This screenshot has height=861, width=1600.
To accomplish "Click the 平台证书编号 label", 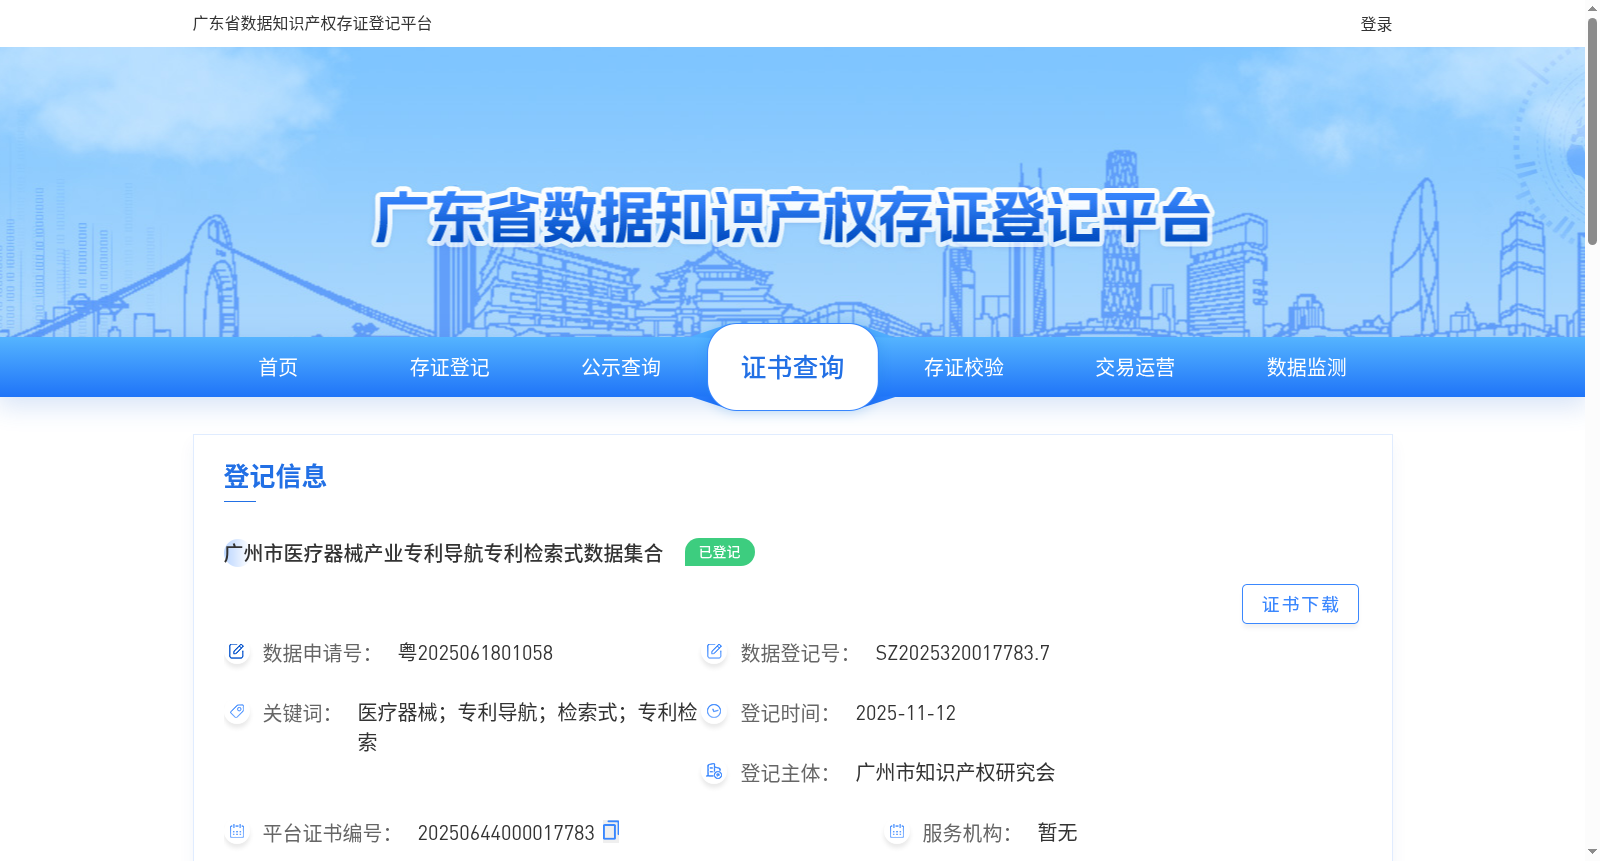I will pos(327,833).
